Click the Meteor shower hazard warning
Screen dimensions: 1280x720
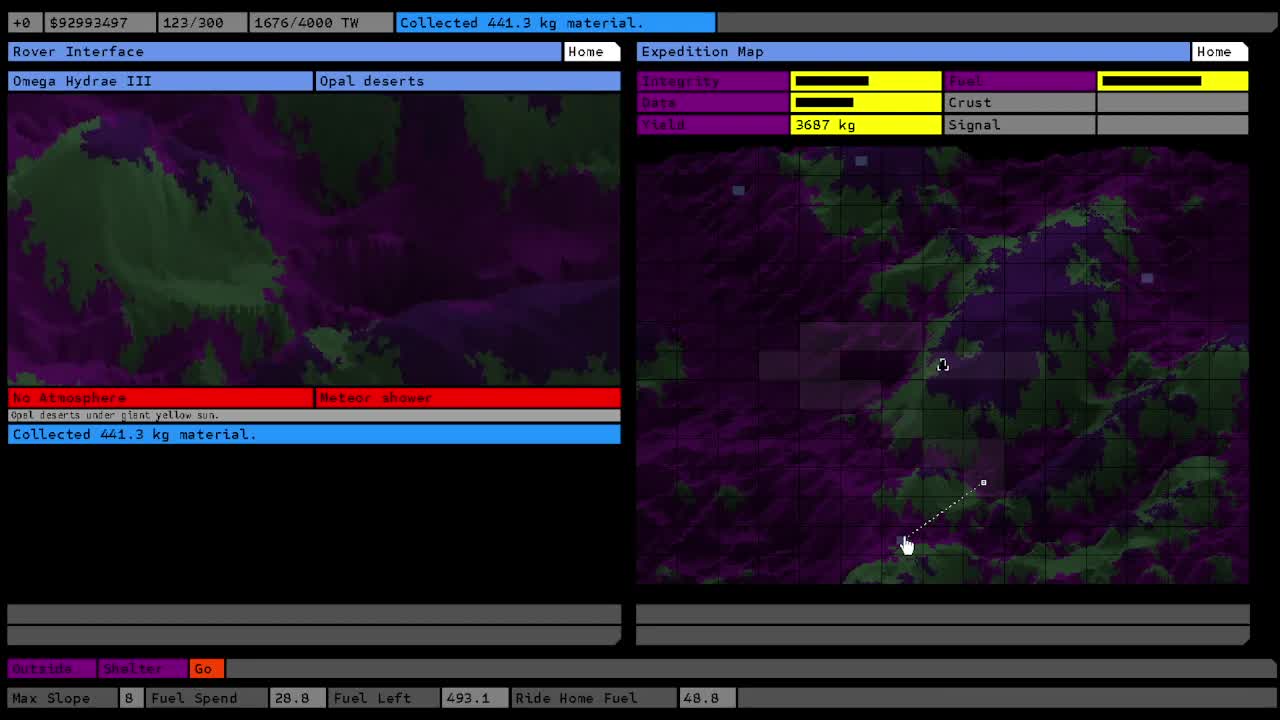[468, 398]
